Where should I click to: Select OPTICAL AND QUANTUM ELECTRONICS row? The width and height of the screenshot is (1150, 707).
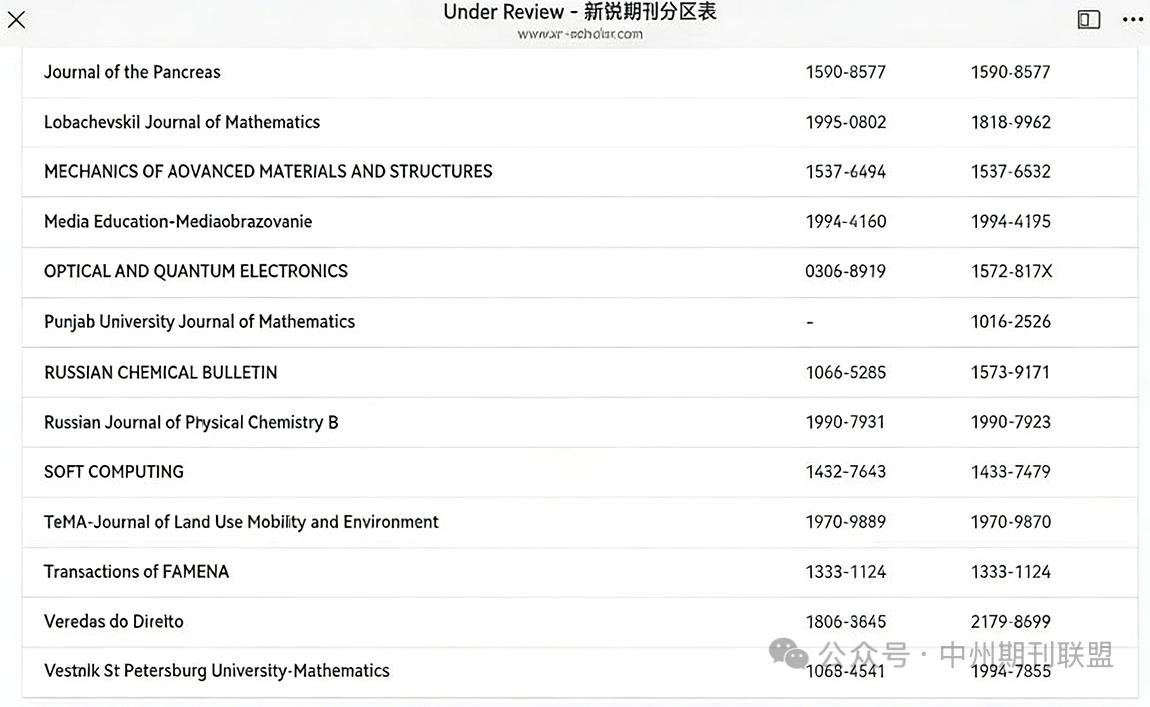pyautogui.click(x=195, y=271)
